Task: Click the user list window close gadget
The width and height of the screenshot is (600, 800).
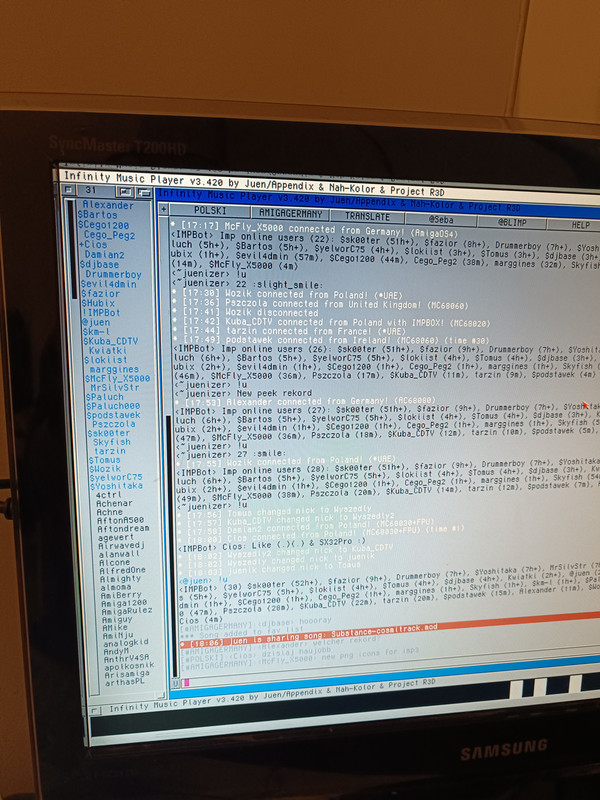Action: point(69,190)
